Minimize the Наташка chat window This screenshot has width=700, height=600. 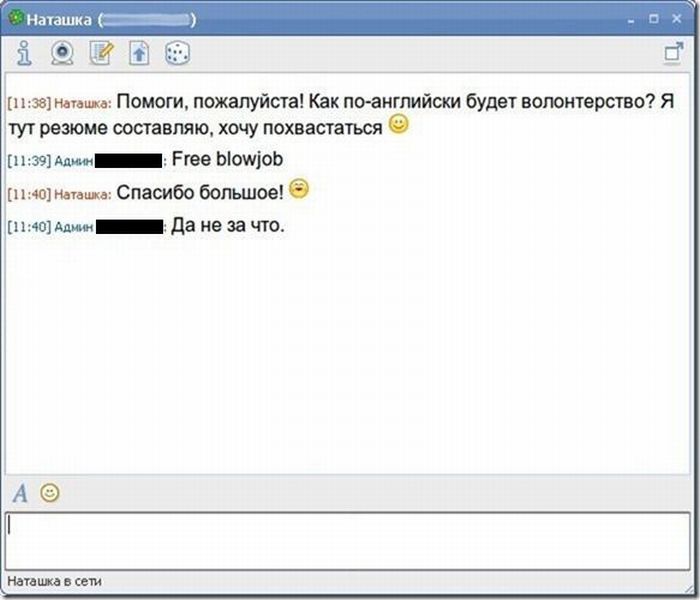pos(628,18)
